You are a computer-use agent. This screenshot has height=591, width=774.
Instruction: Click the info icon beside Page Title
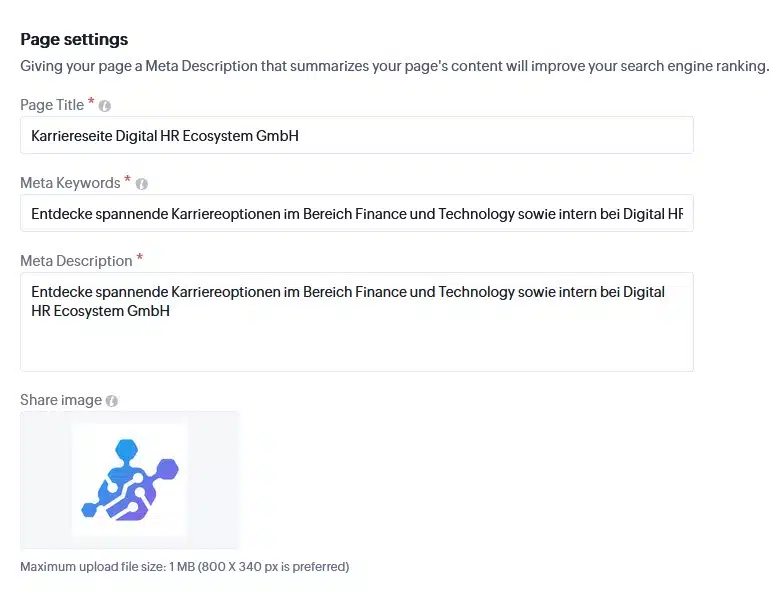pyautogui.click(x=105, y=106)
